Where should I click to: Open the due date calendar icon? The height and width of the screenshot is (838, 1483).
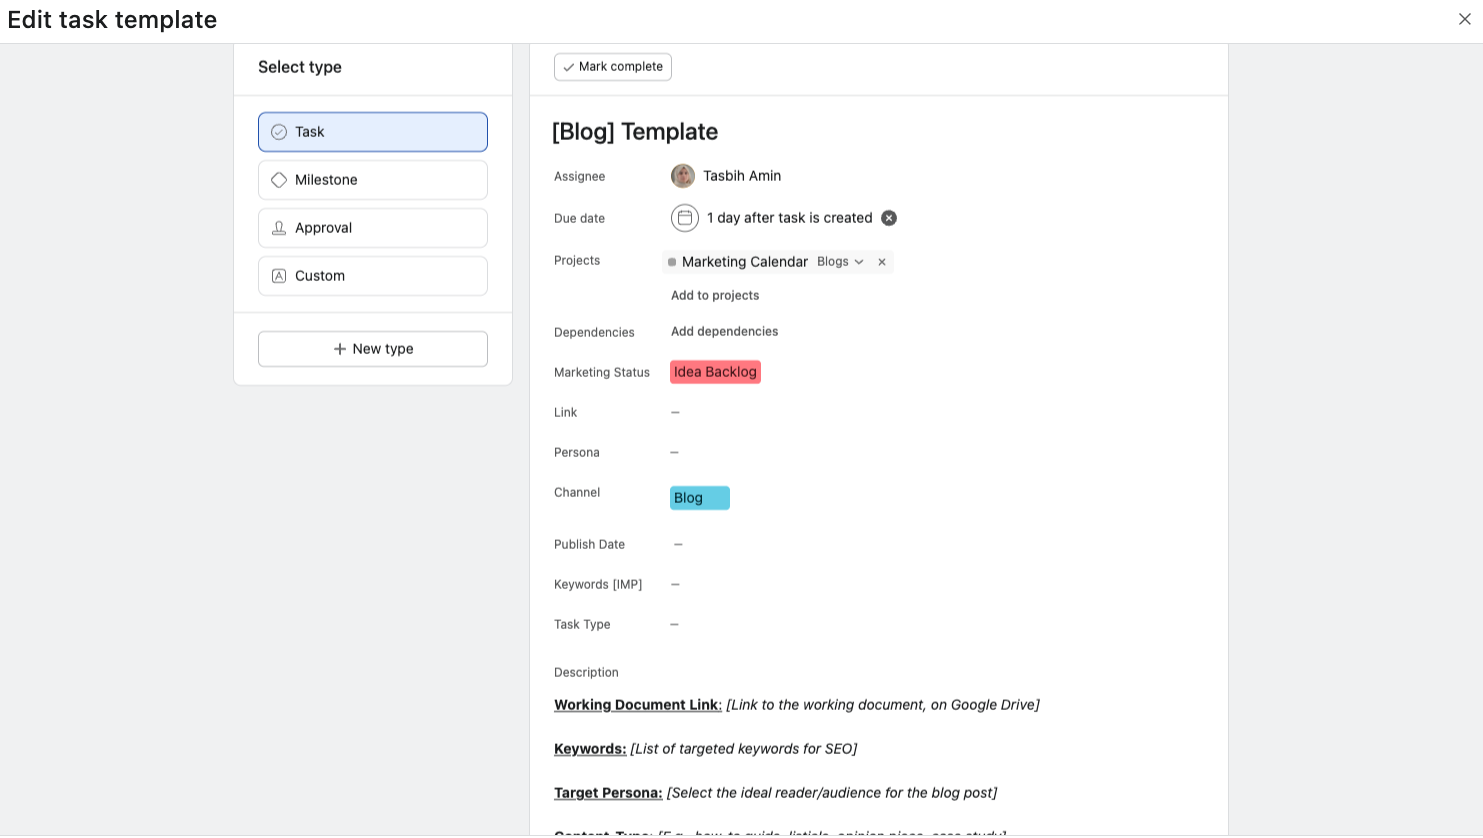click(x=685, y=217)
